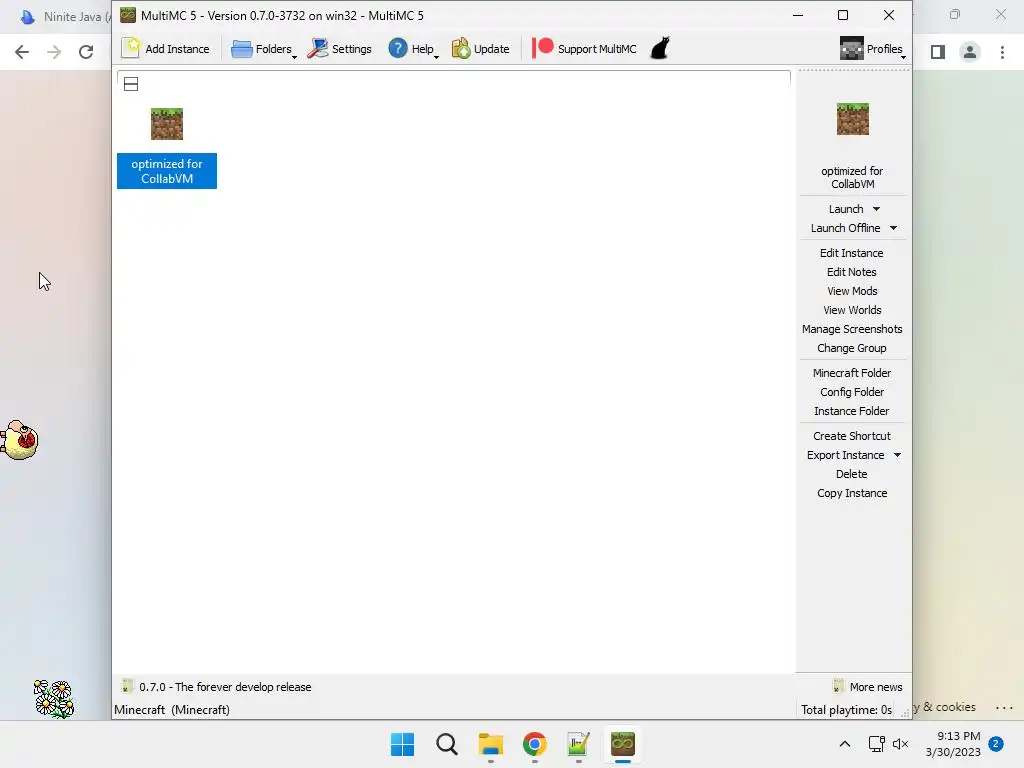The image size is (1024, 768).
Task: Open browser three-dot menu
Action: [x=1002, y=52]
